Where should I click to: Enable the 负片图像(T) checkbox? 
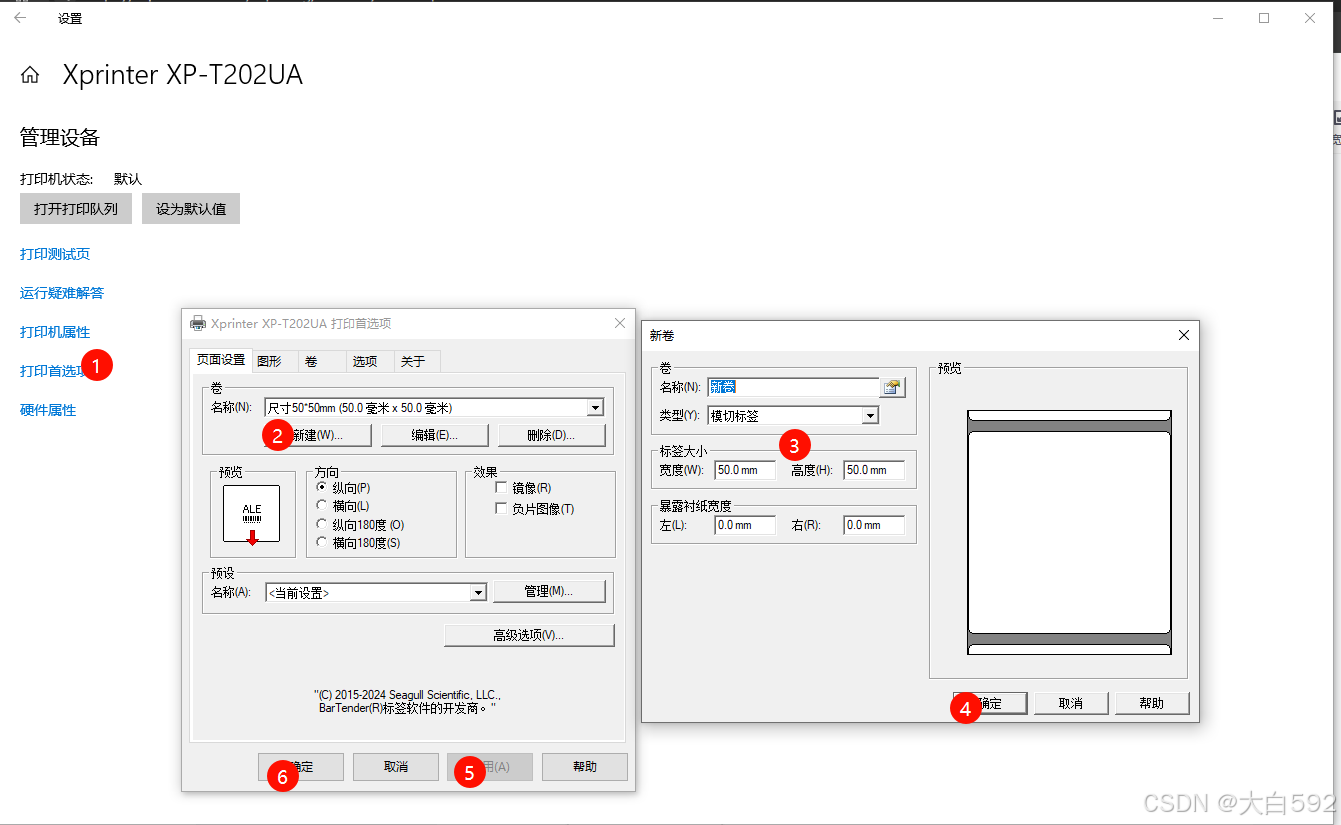coord(501,509)
